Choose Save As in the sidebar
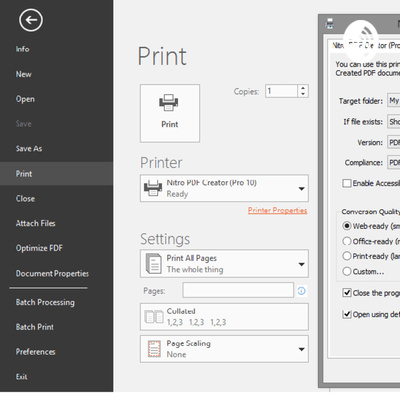This screenshot has width=400, height=400. pyautogui.click(x=29, y=149)
